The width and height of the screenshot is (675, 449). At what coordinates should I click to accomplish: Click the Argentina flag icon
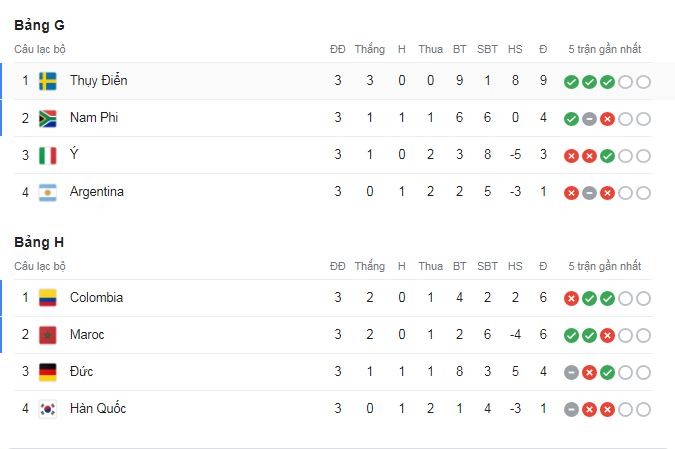point(47,192)
